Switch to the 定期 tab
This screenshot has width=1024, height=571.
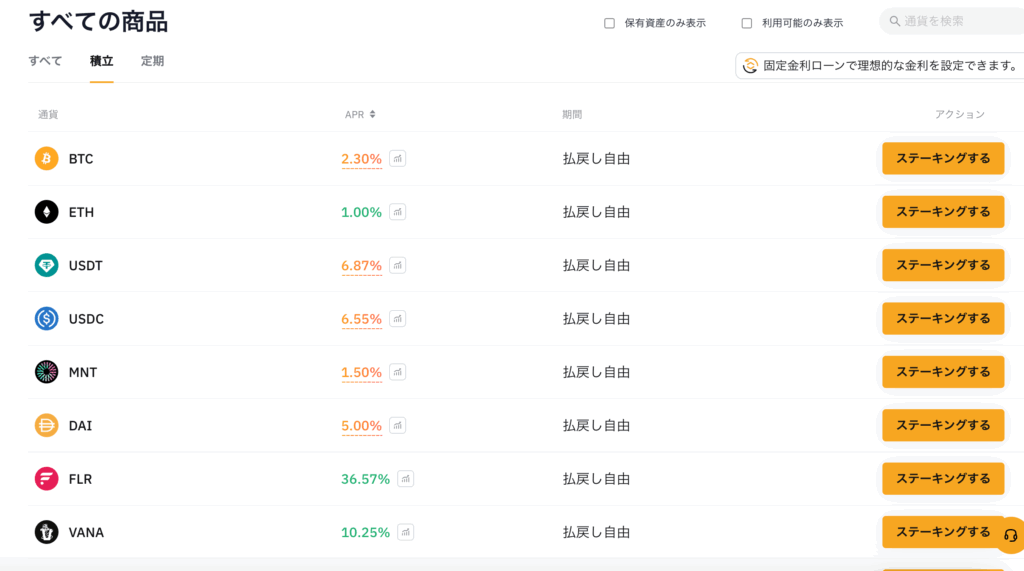(x=152, y=61)
